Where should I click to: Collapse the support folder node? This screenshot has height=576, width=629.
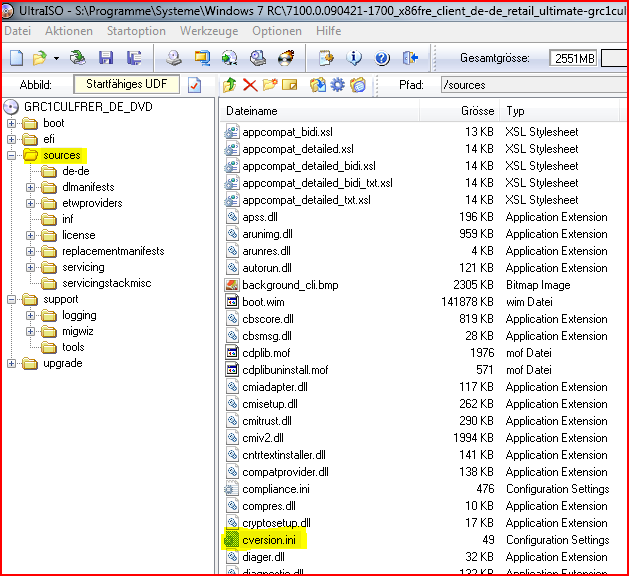click(x=11, y=299)
